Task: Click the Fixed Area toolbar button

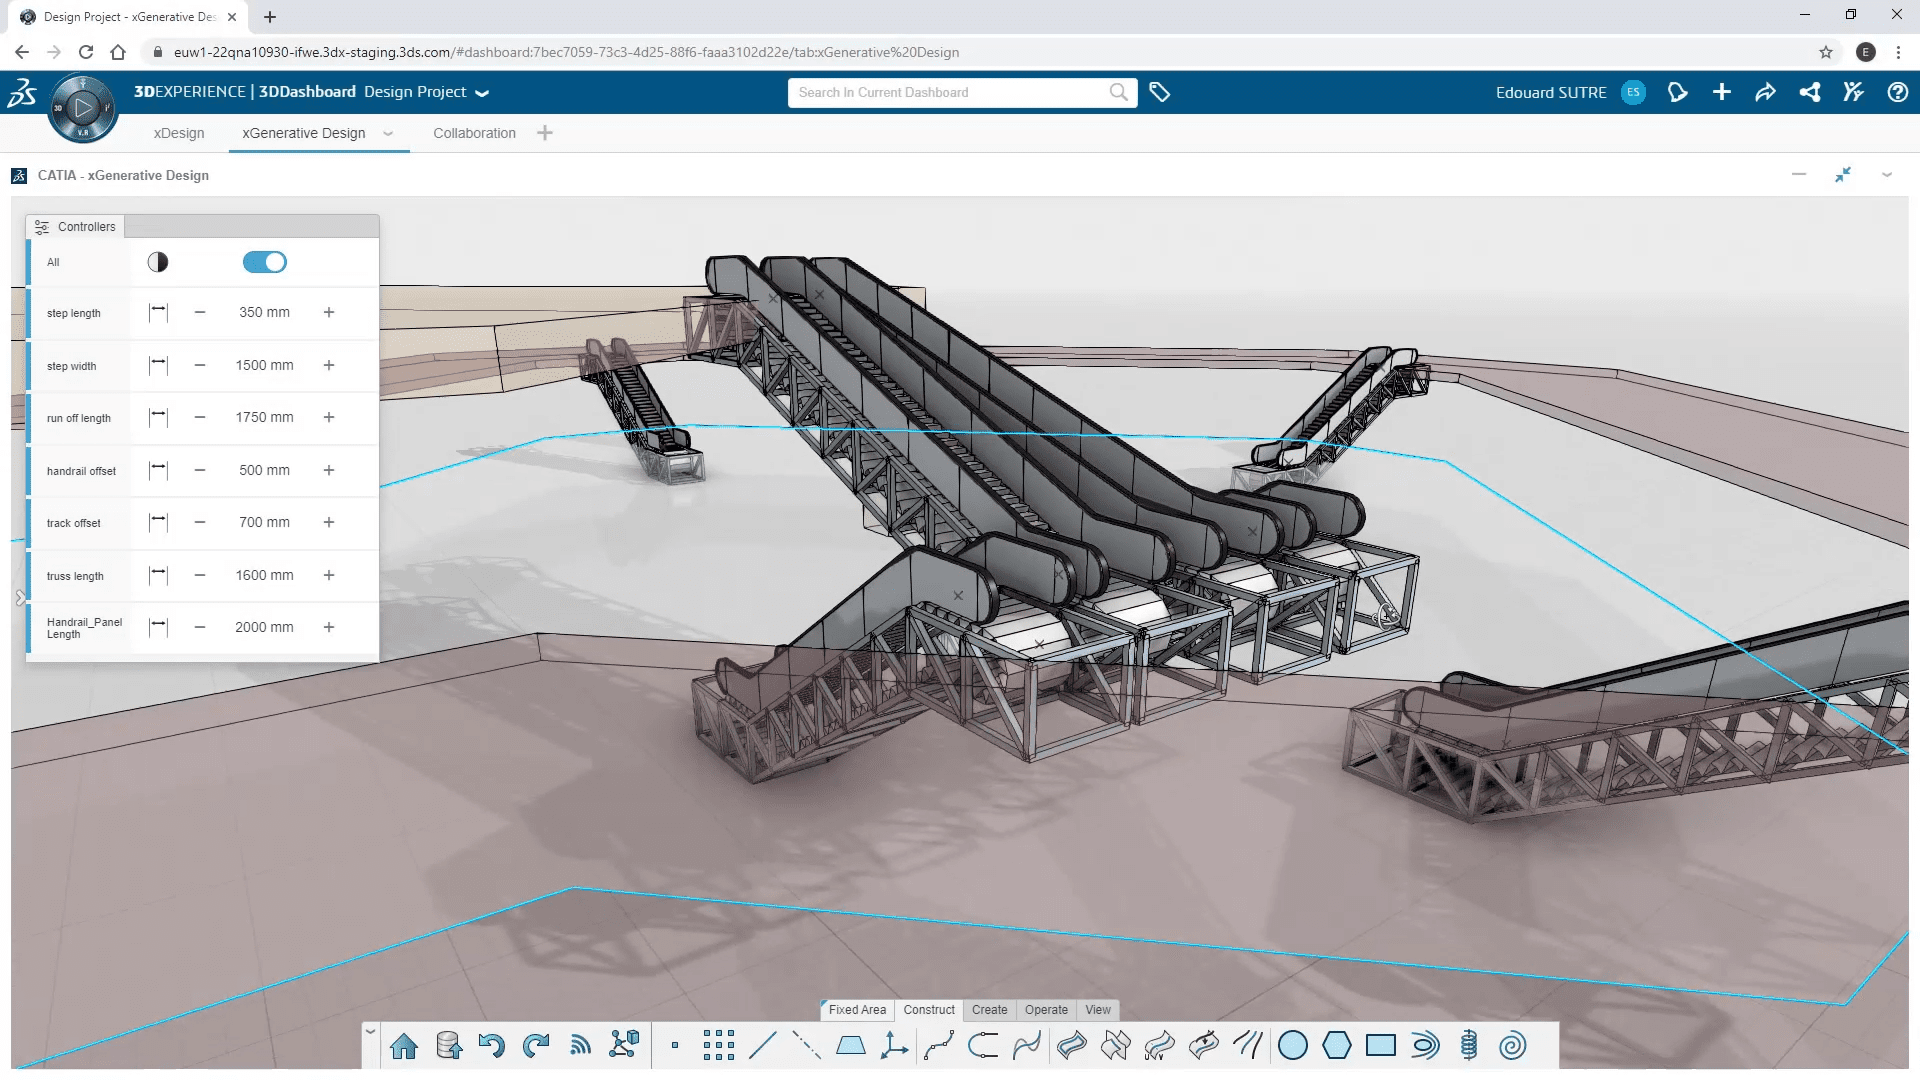Action: pos(857,1009)
